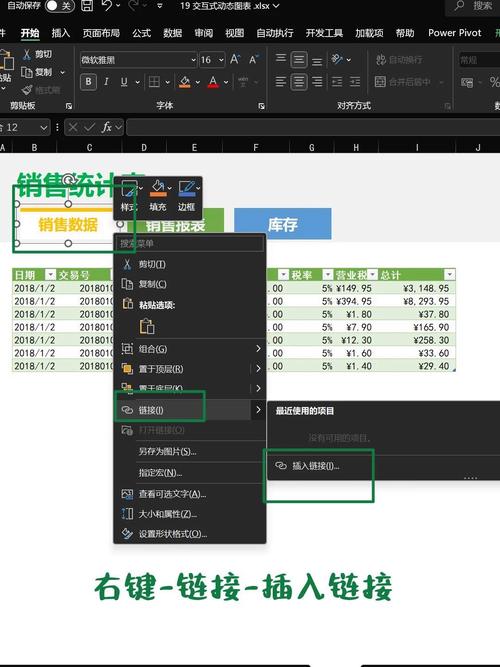Click 插入链接(I)... in the submenu
The image size is (500, 667).
pos(383,466)
